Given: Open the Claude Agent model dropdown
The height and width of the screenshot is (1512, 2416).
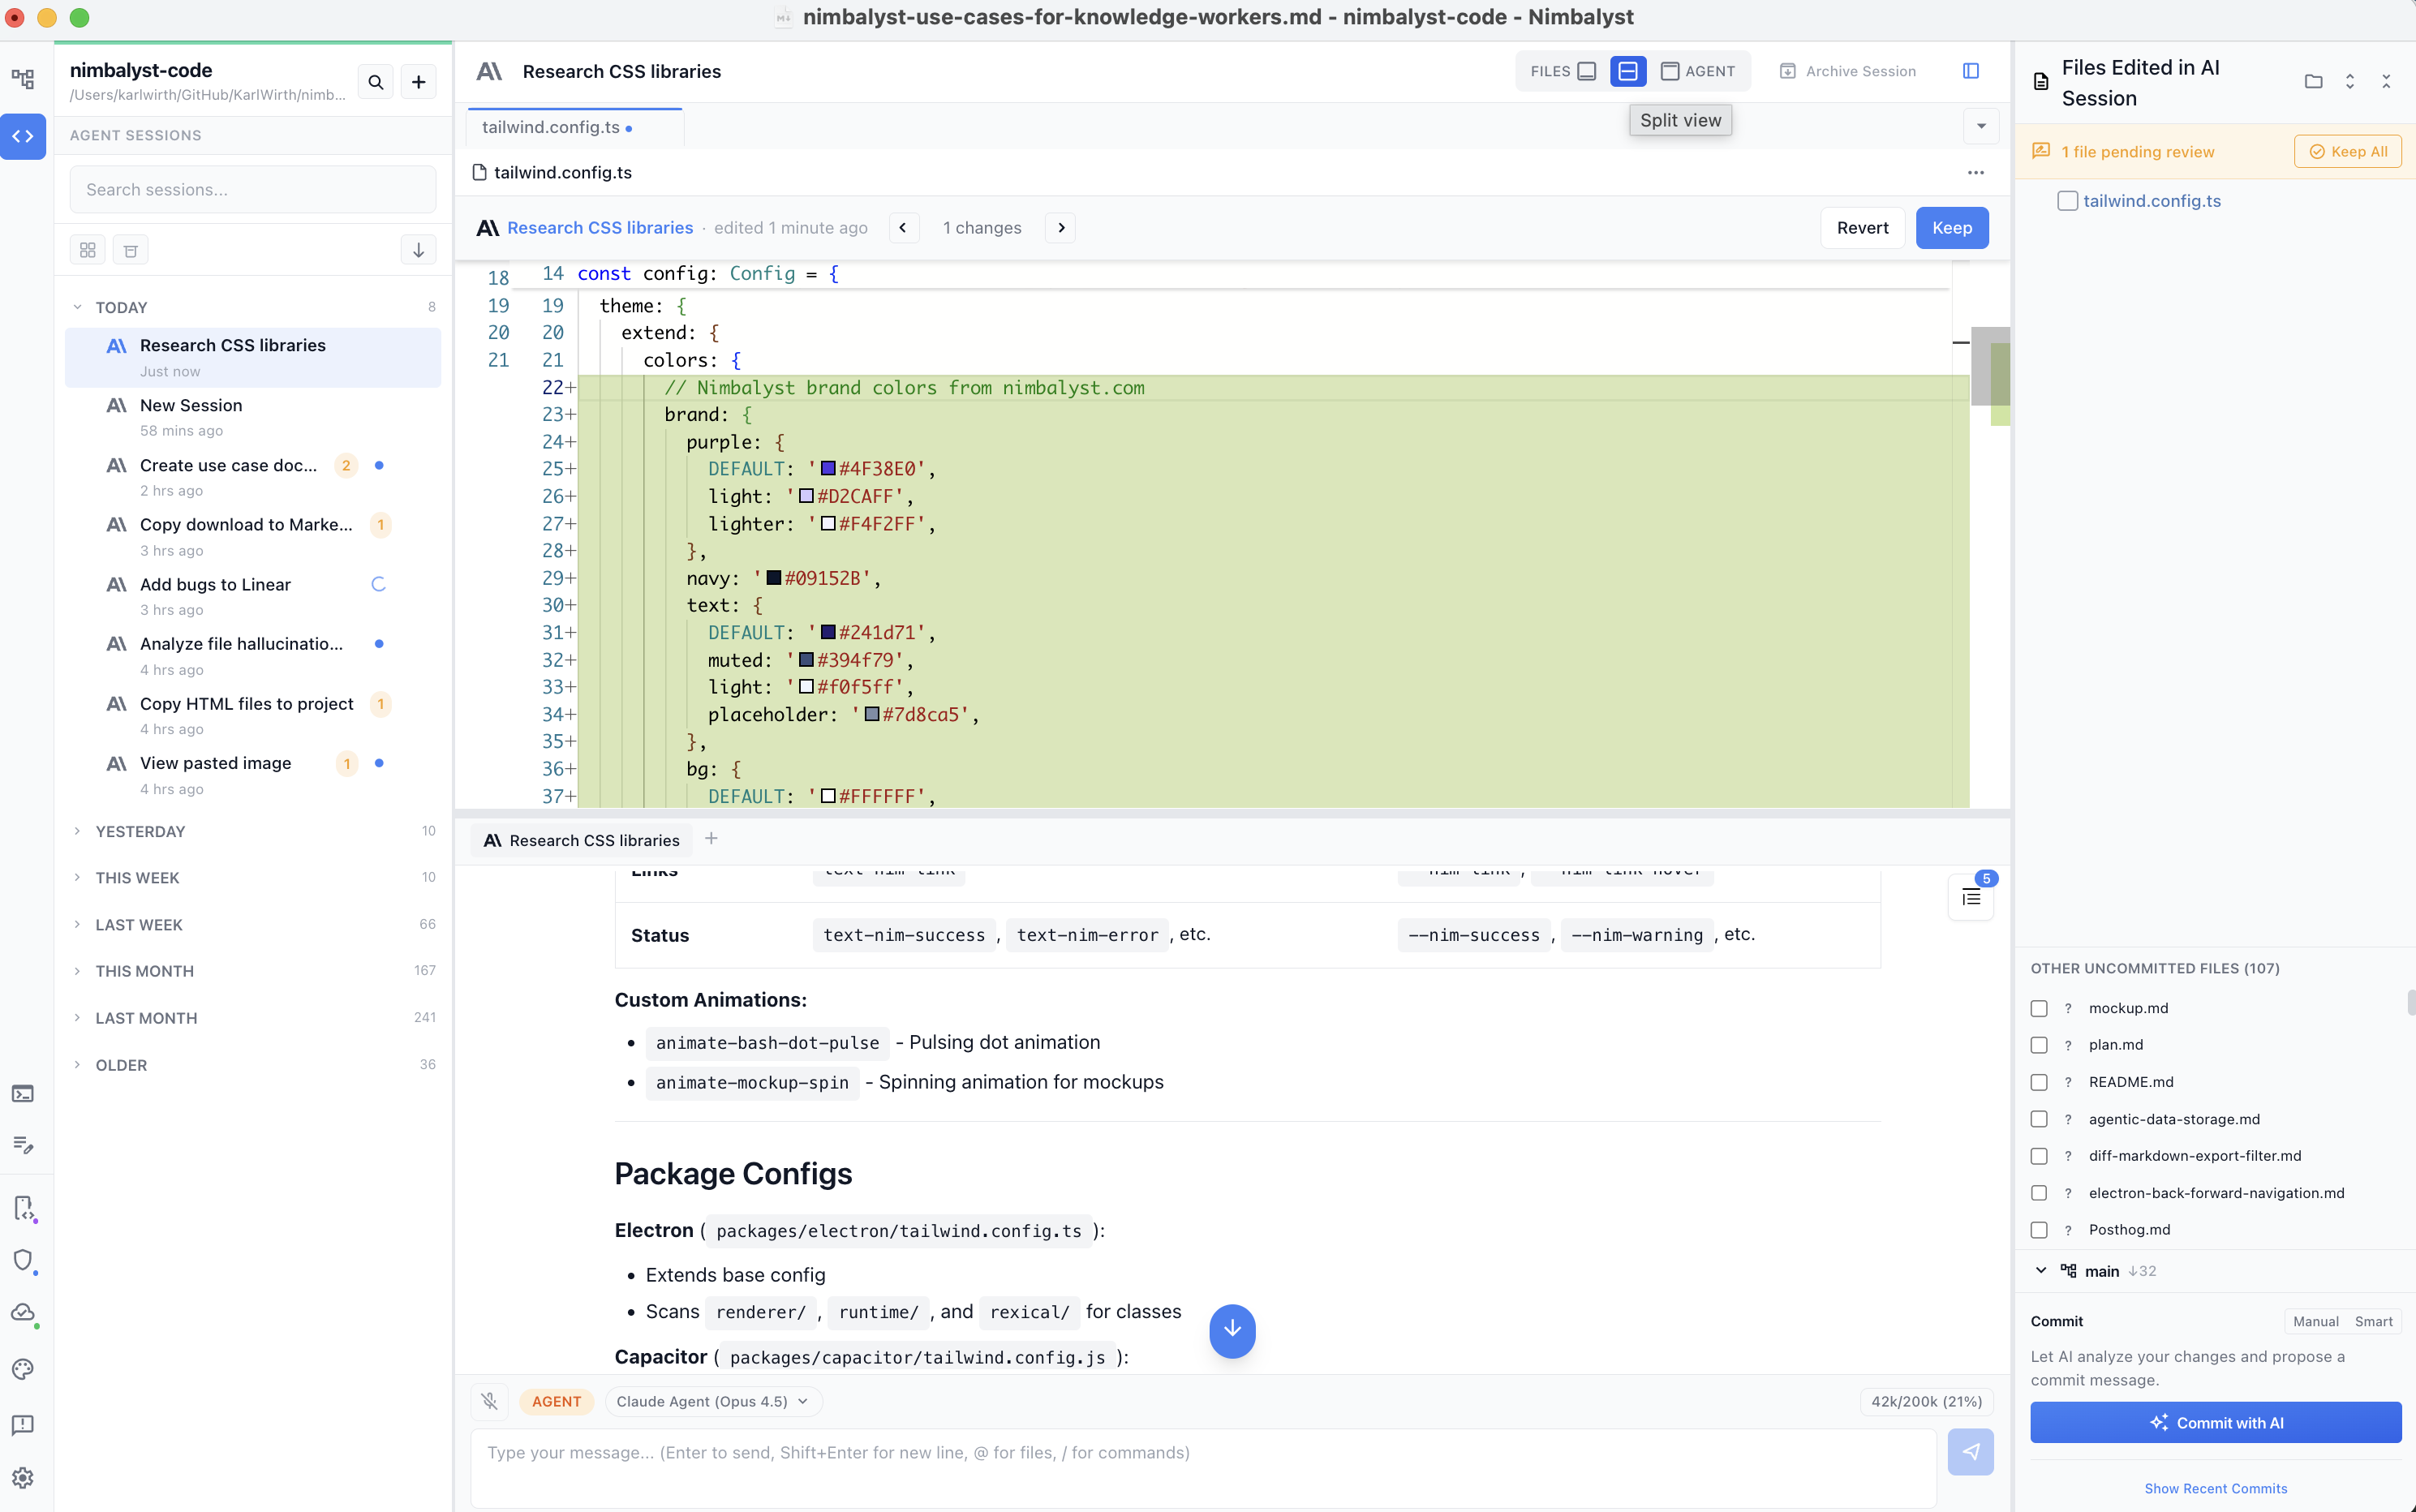Looking at the screenshot, I should pos(713,1401).
